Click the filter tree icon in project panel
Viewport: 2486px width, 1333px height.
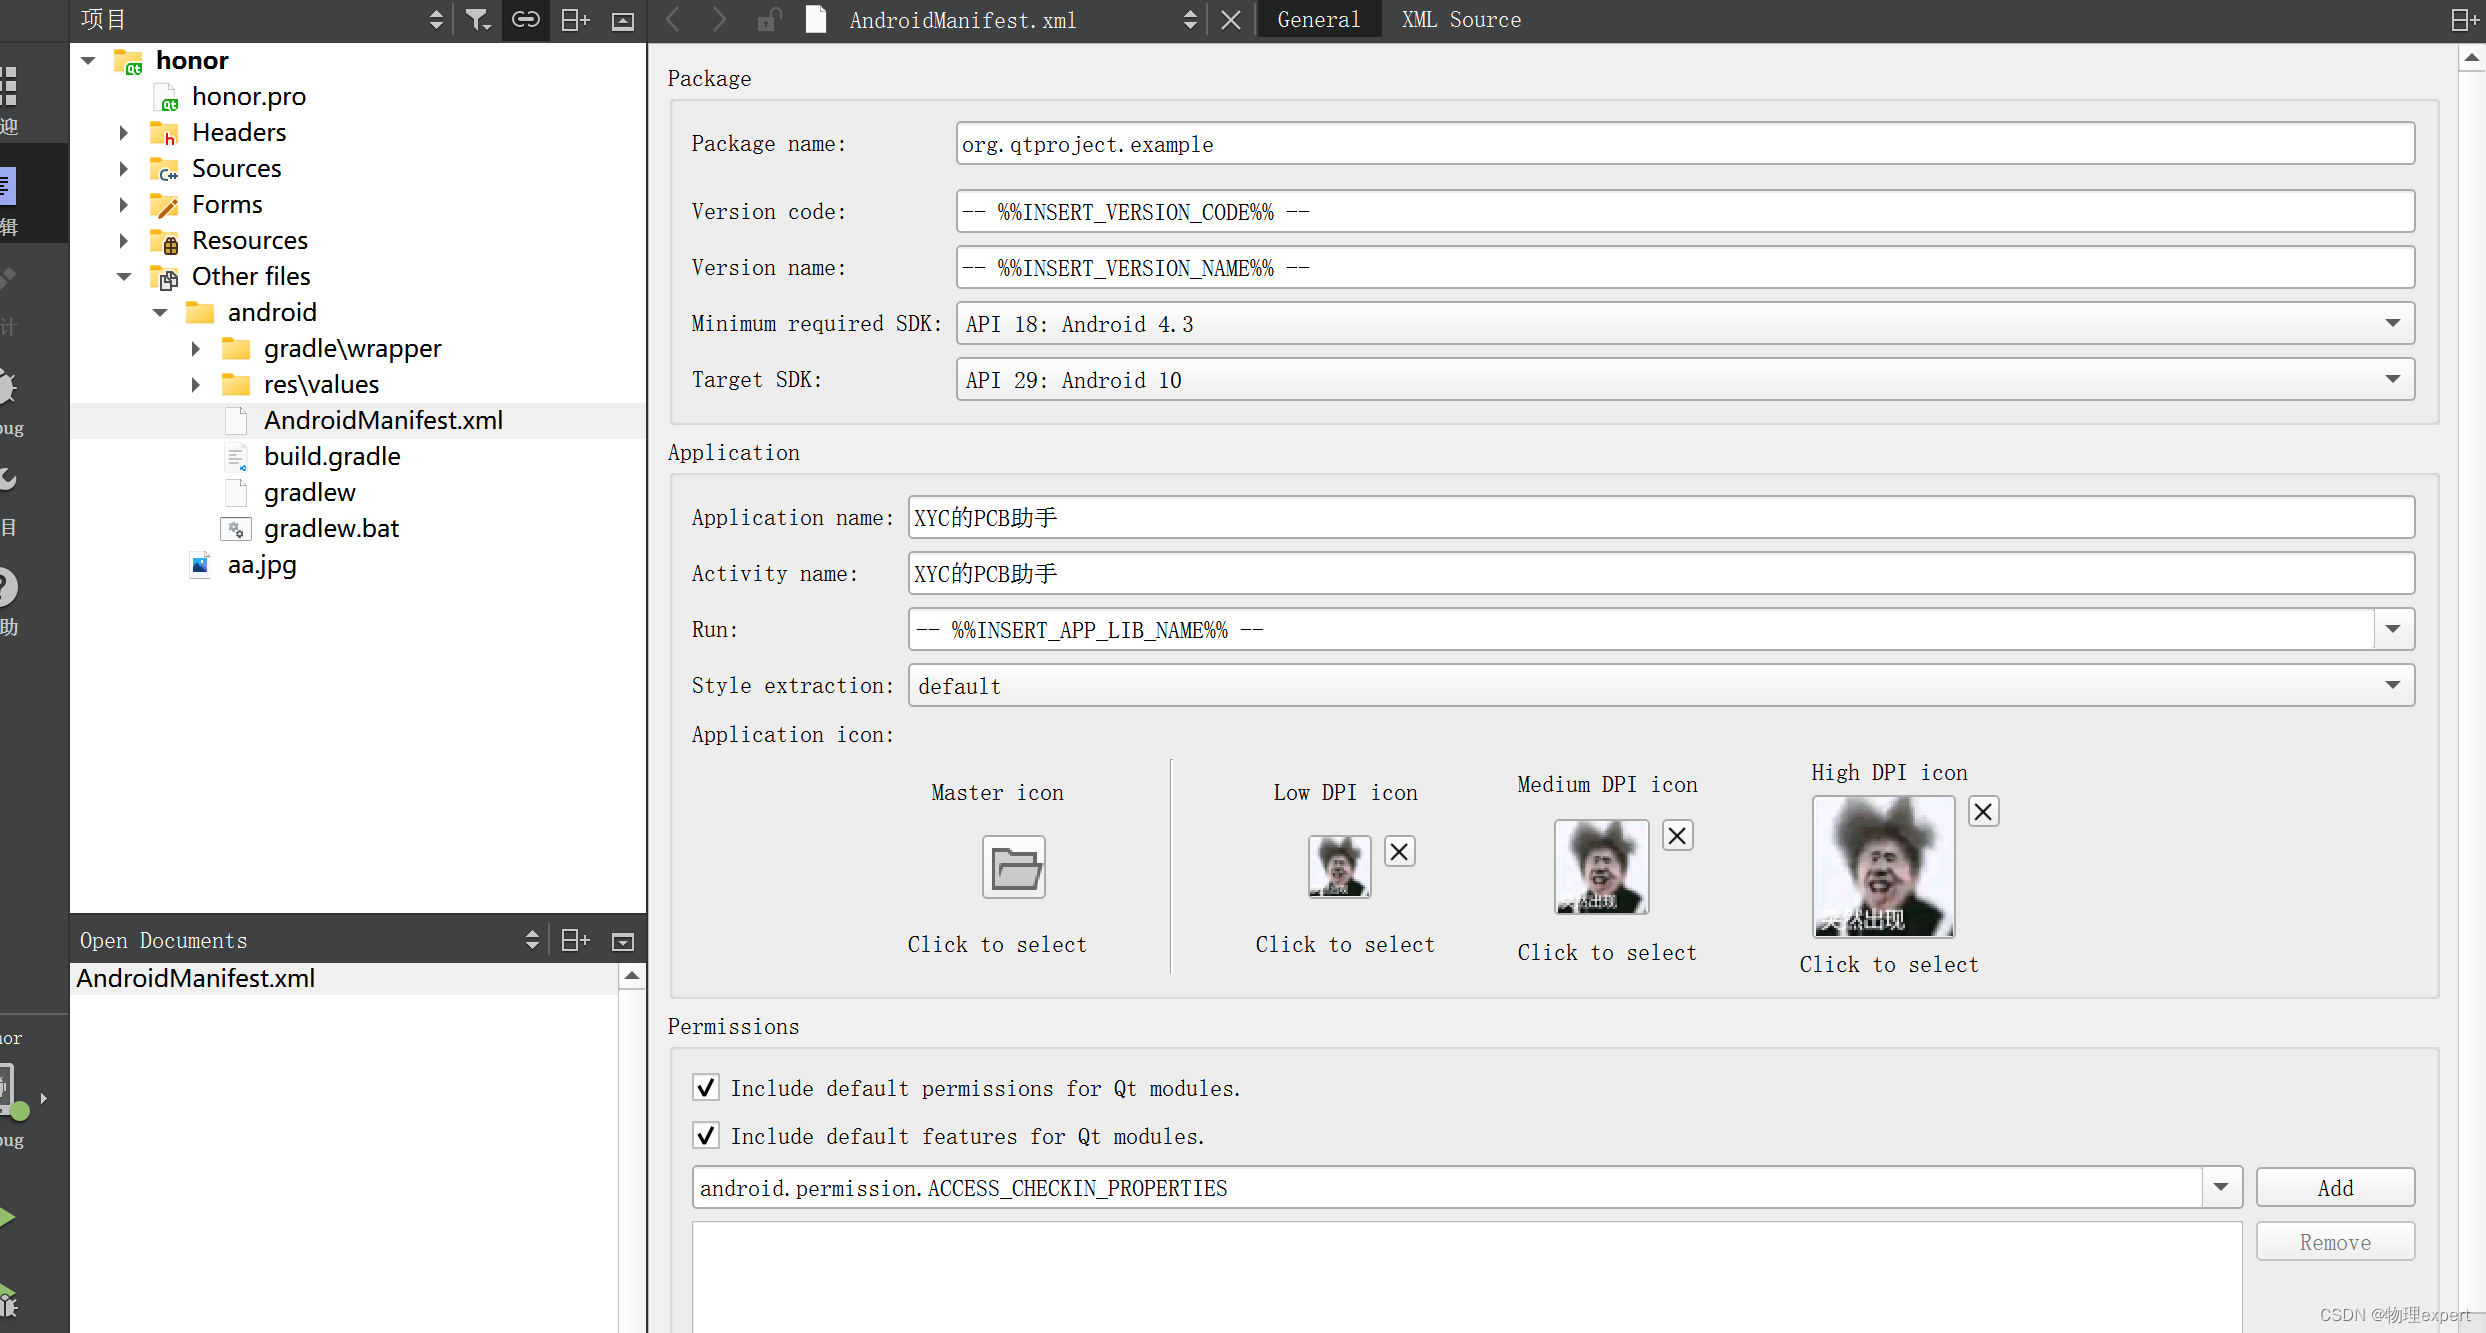478,20
